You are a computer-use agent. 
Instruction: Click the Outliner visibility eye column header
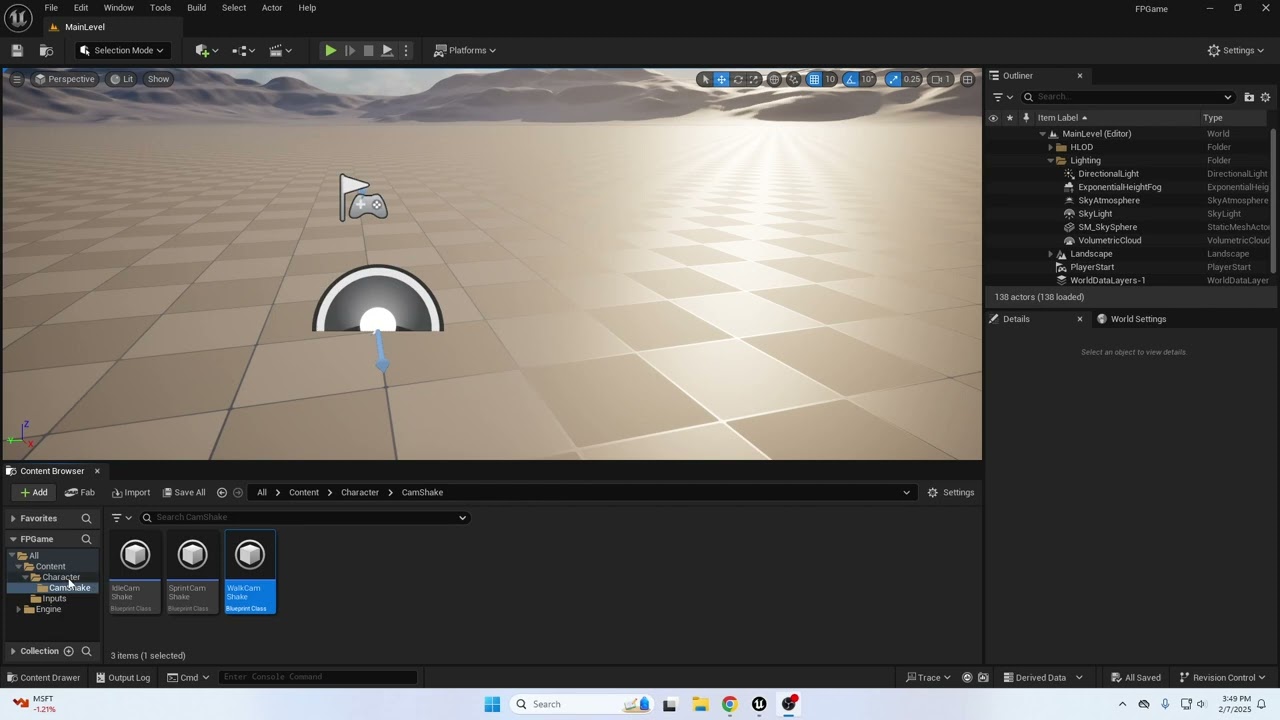[993, 118]
